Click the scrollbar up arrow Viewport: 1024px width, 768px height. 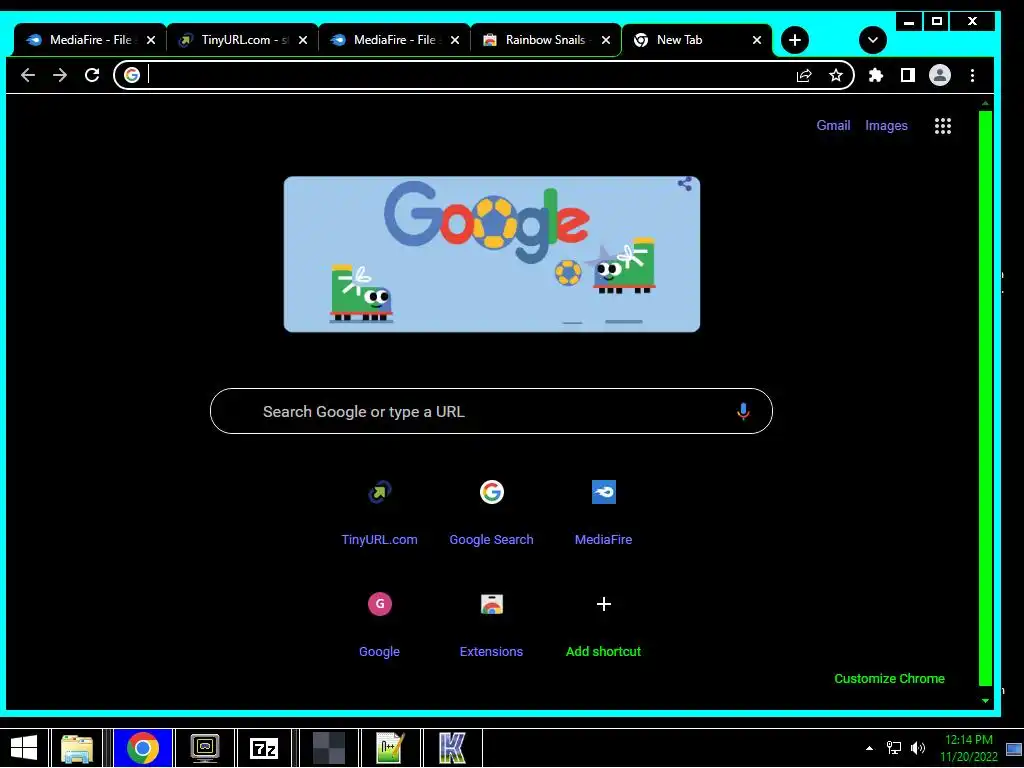985,103
